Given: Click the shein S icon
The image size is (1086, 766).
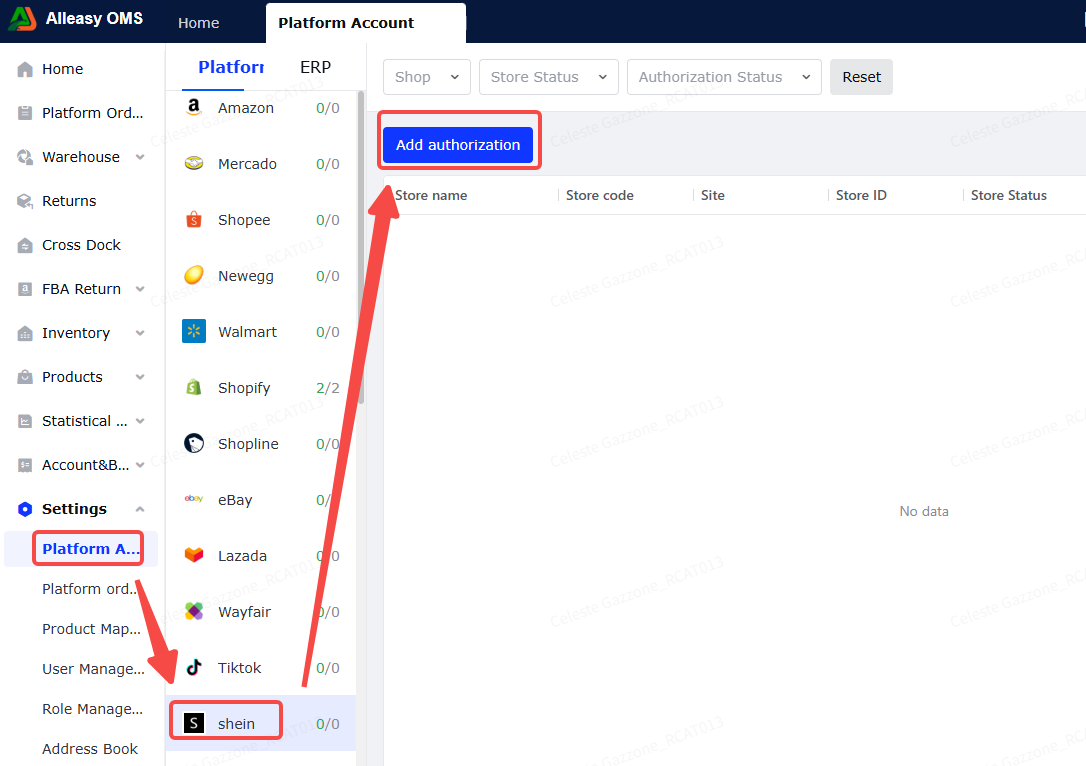Looking at the screenshot, I should tap(194, 723).
